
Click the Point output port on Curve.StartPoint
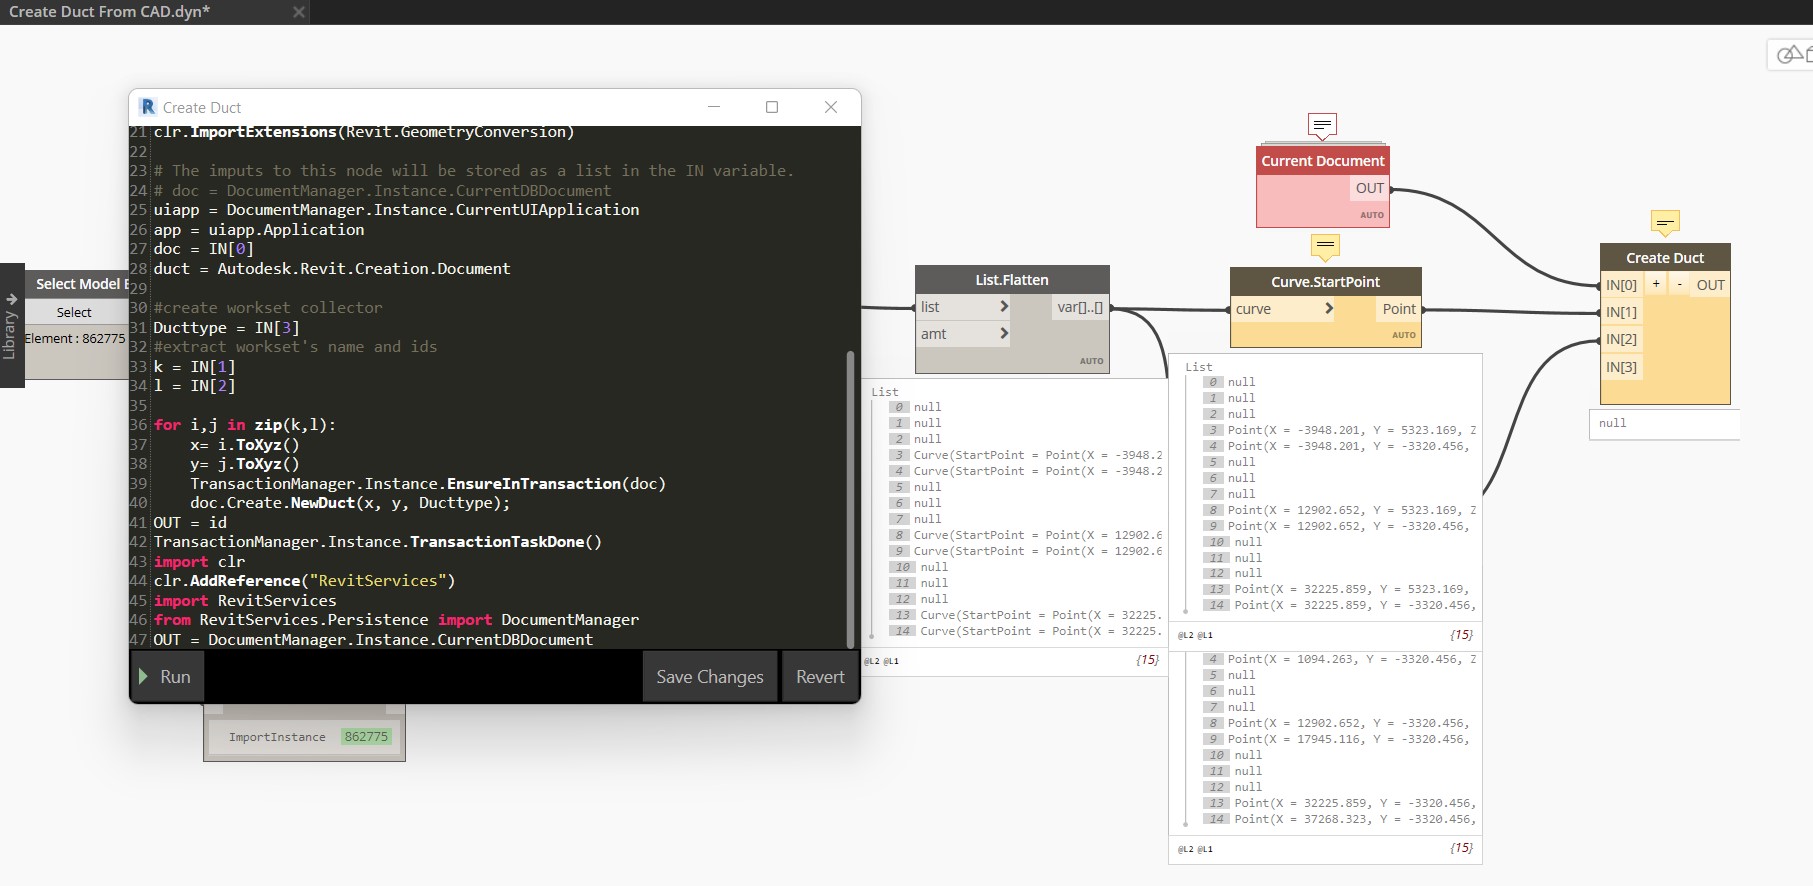point(1398,309)
